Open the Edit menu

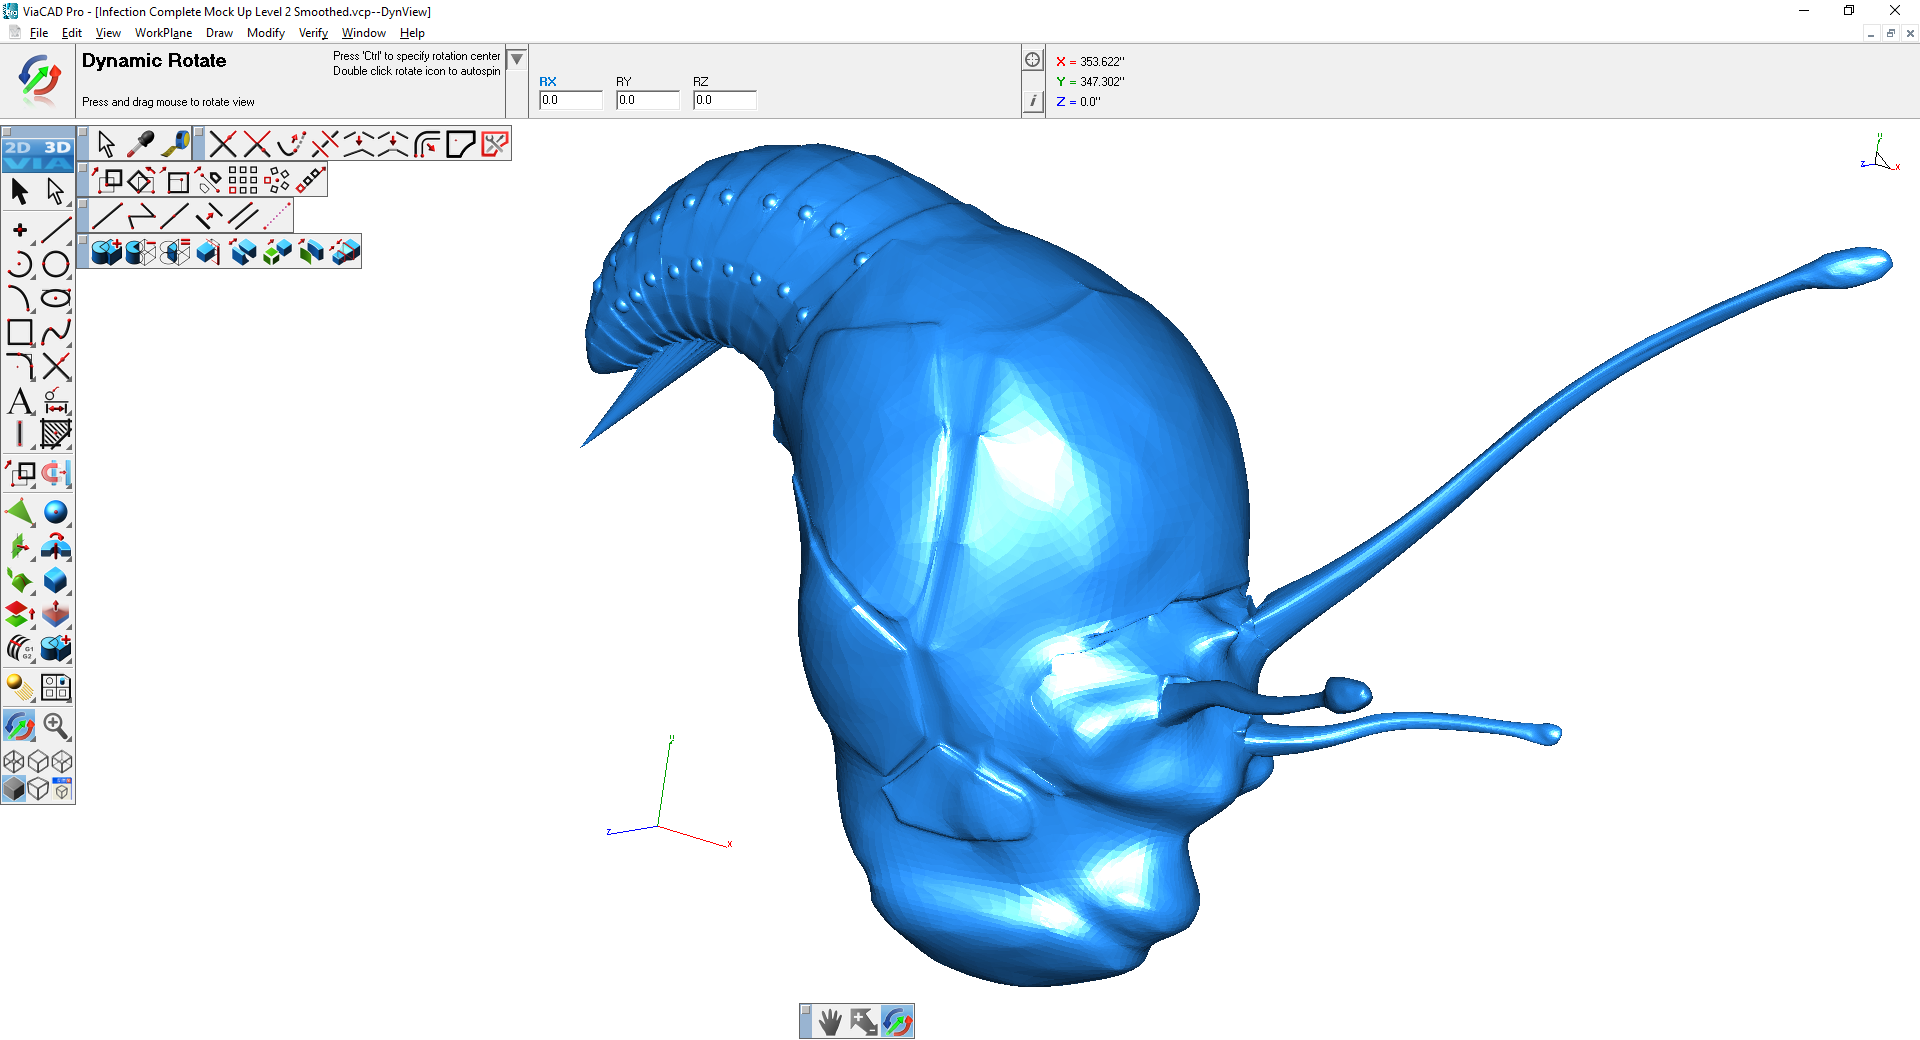72,33
